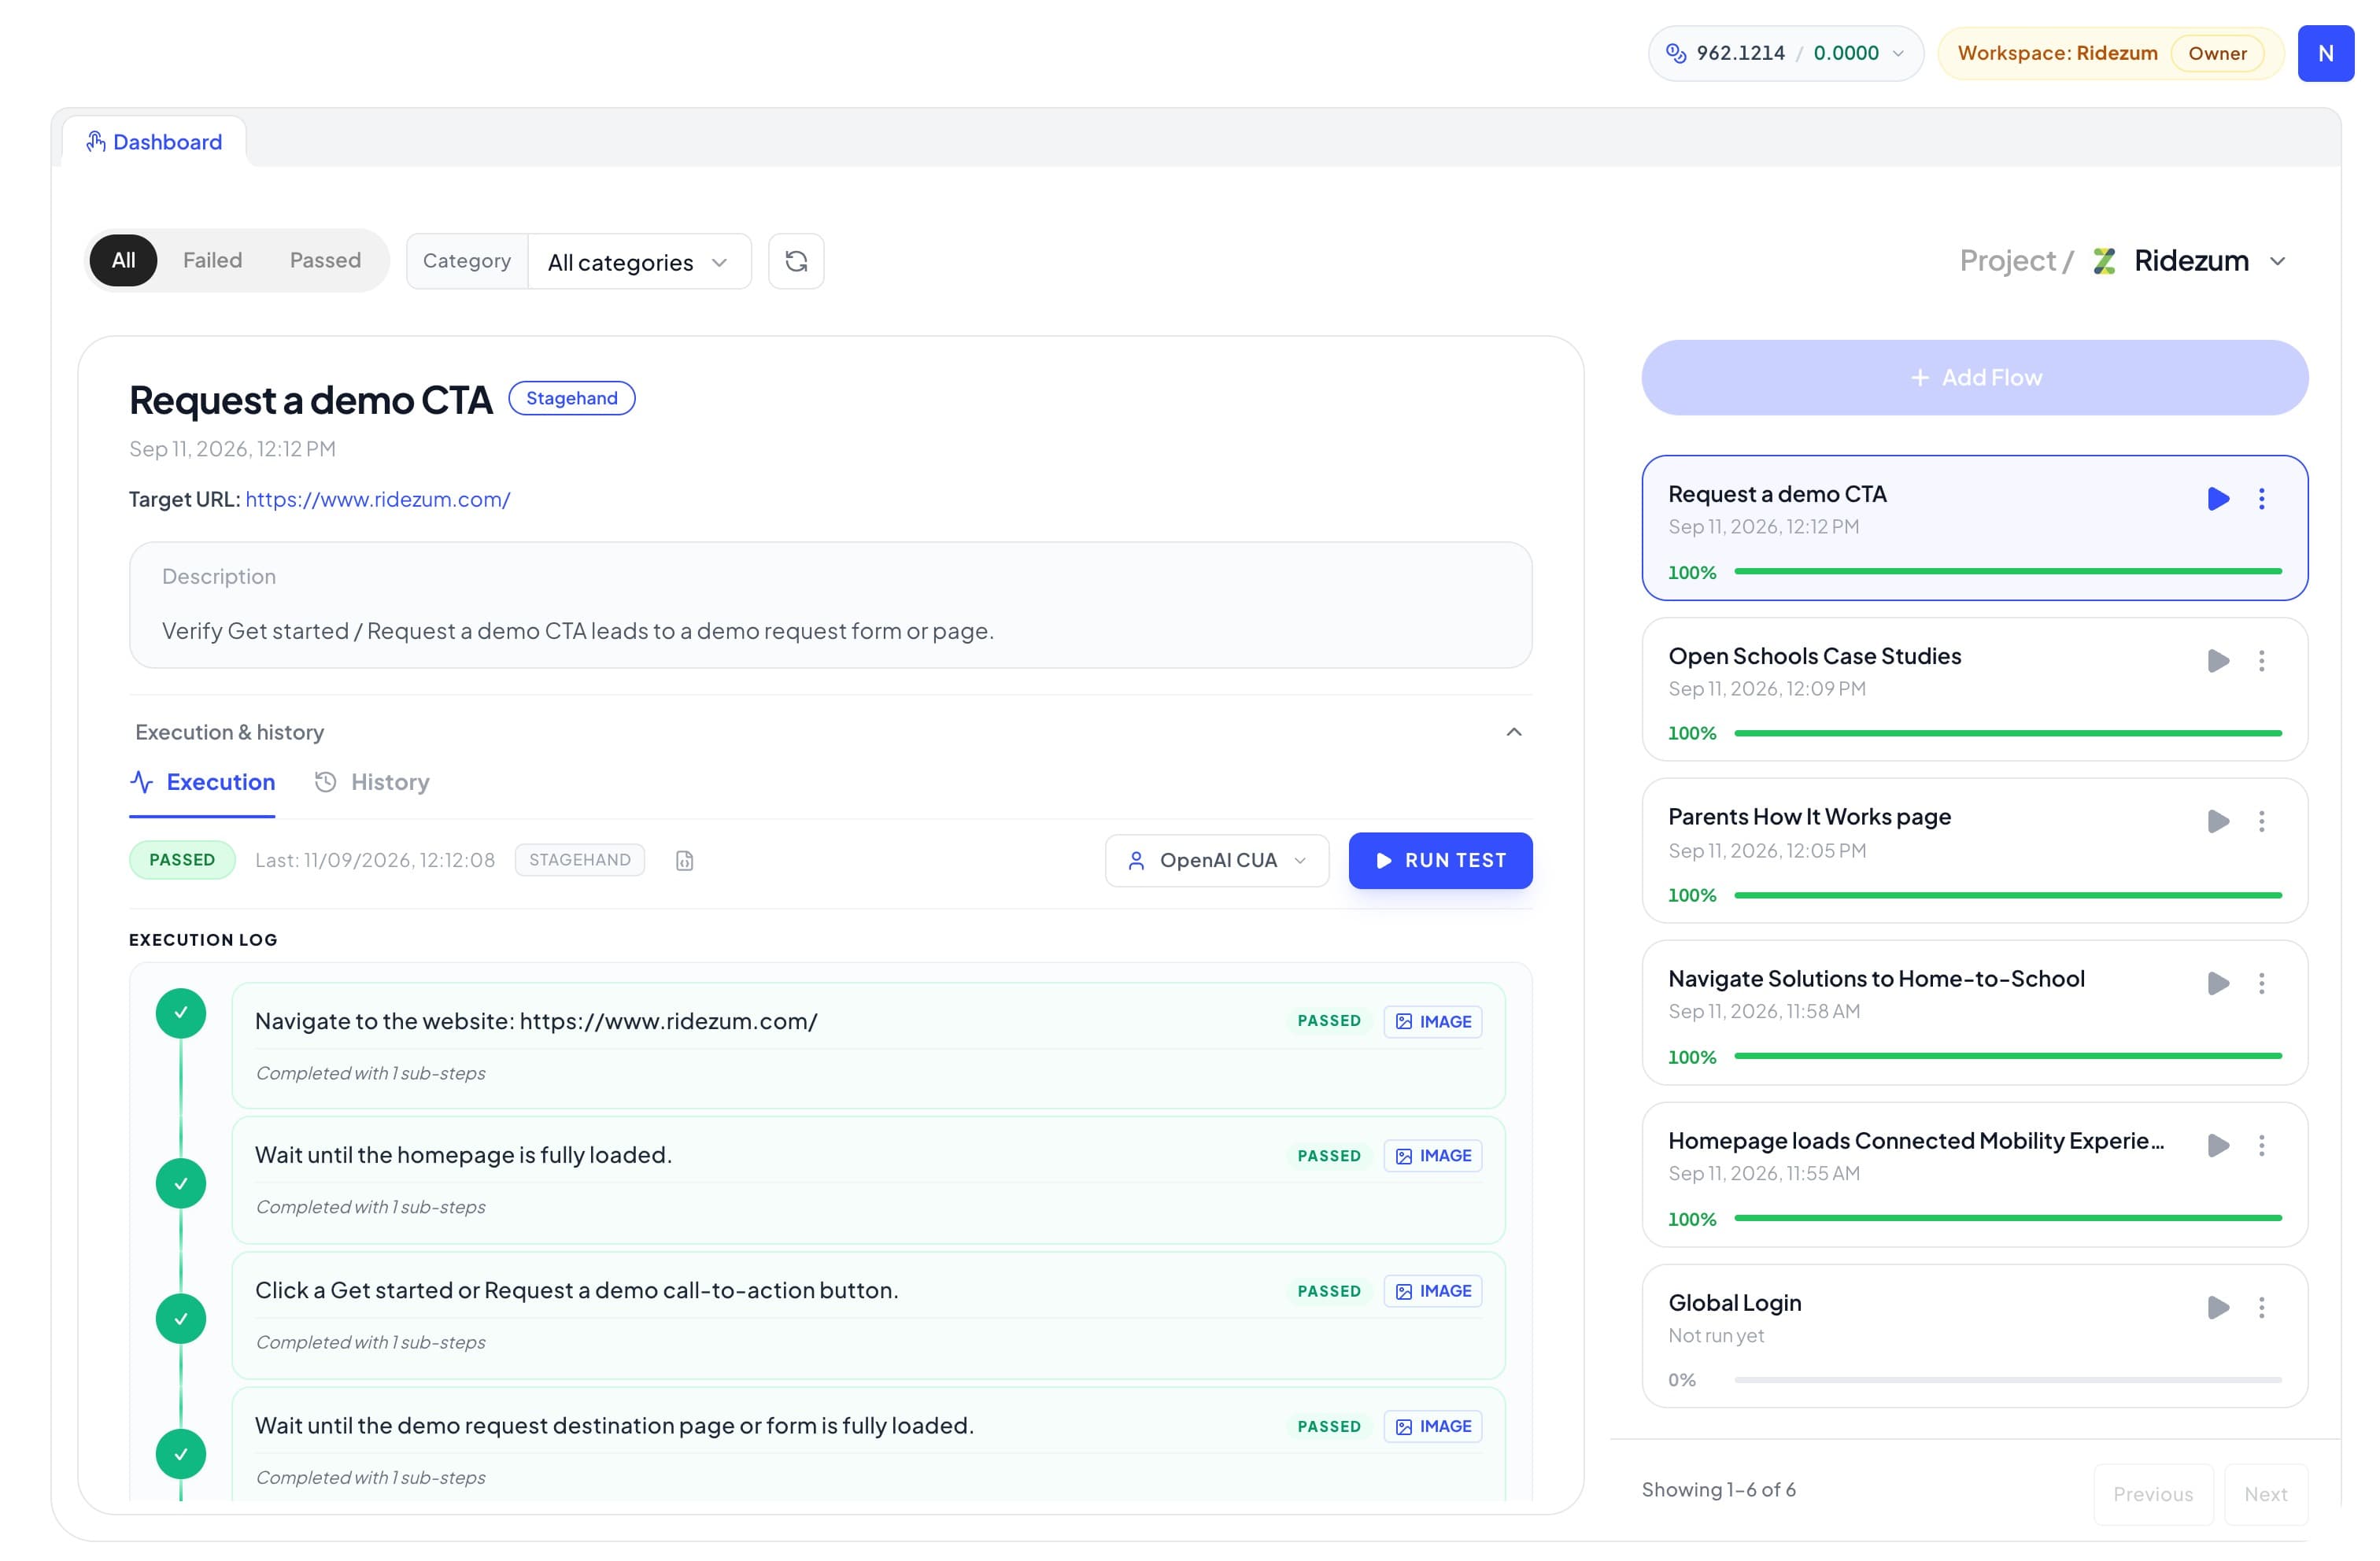This screenshot has height=1561, width=2380.
Task: Click the EXECUTION LOG heading
Action: click(x=203, y=940)
